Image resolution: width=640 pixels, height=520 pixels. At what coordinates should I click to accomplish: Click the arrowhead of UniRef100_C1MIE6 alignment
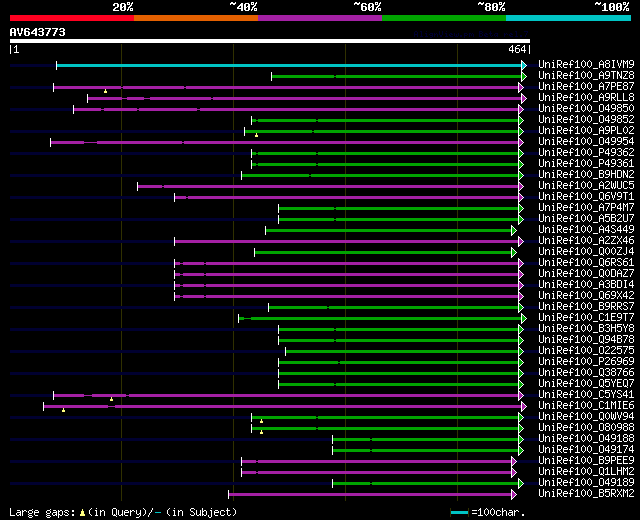[524, 407]
